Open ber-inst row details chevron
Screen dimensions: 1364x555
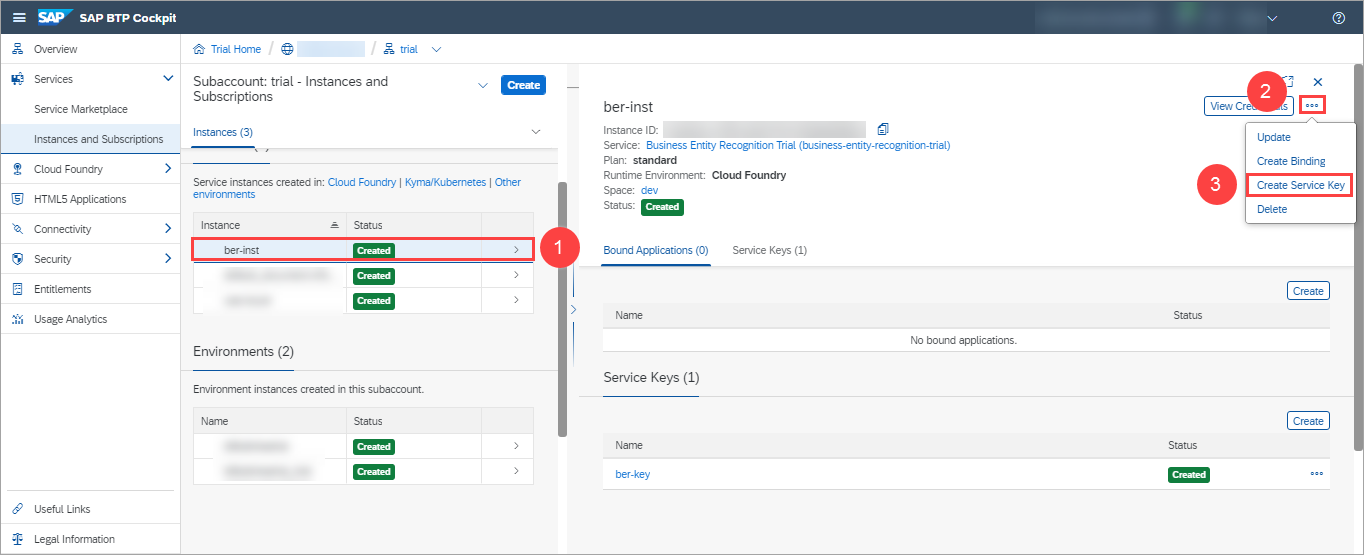point(516,250)
